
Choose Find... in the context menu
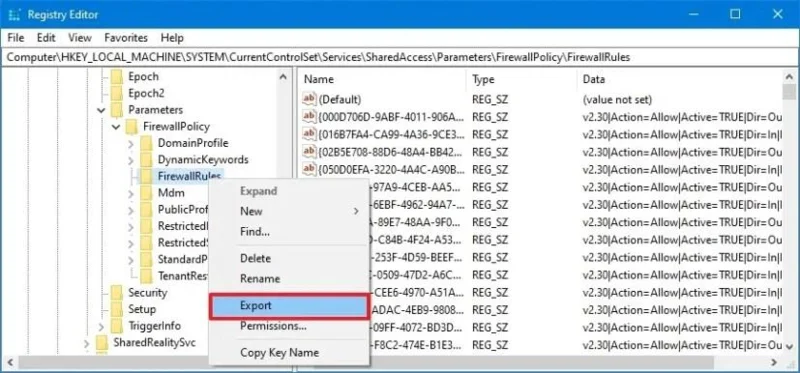click(289, 232)
